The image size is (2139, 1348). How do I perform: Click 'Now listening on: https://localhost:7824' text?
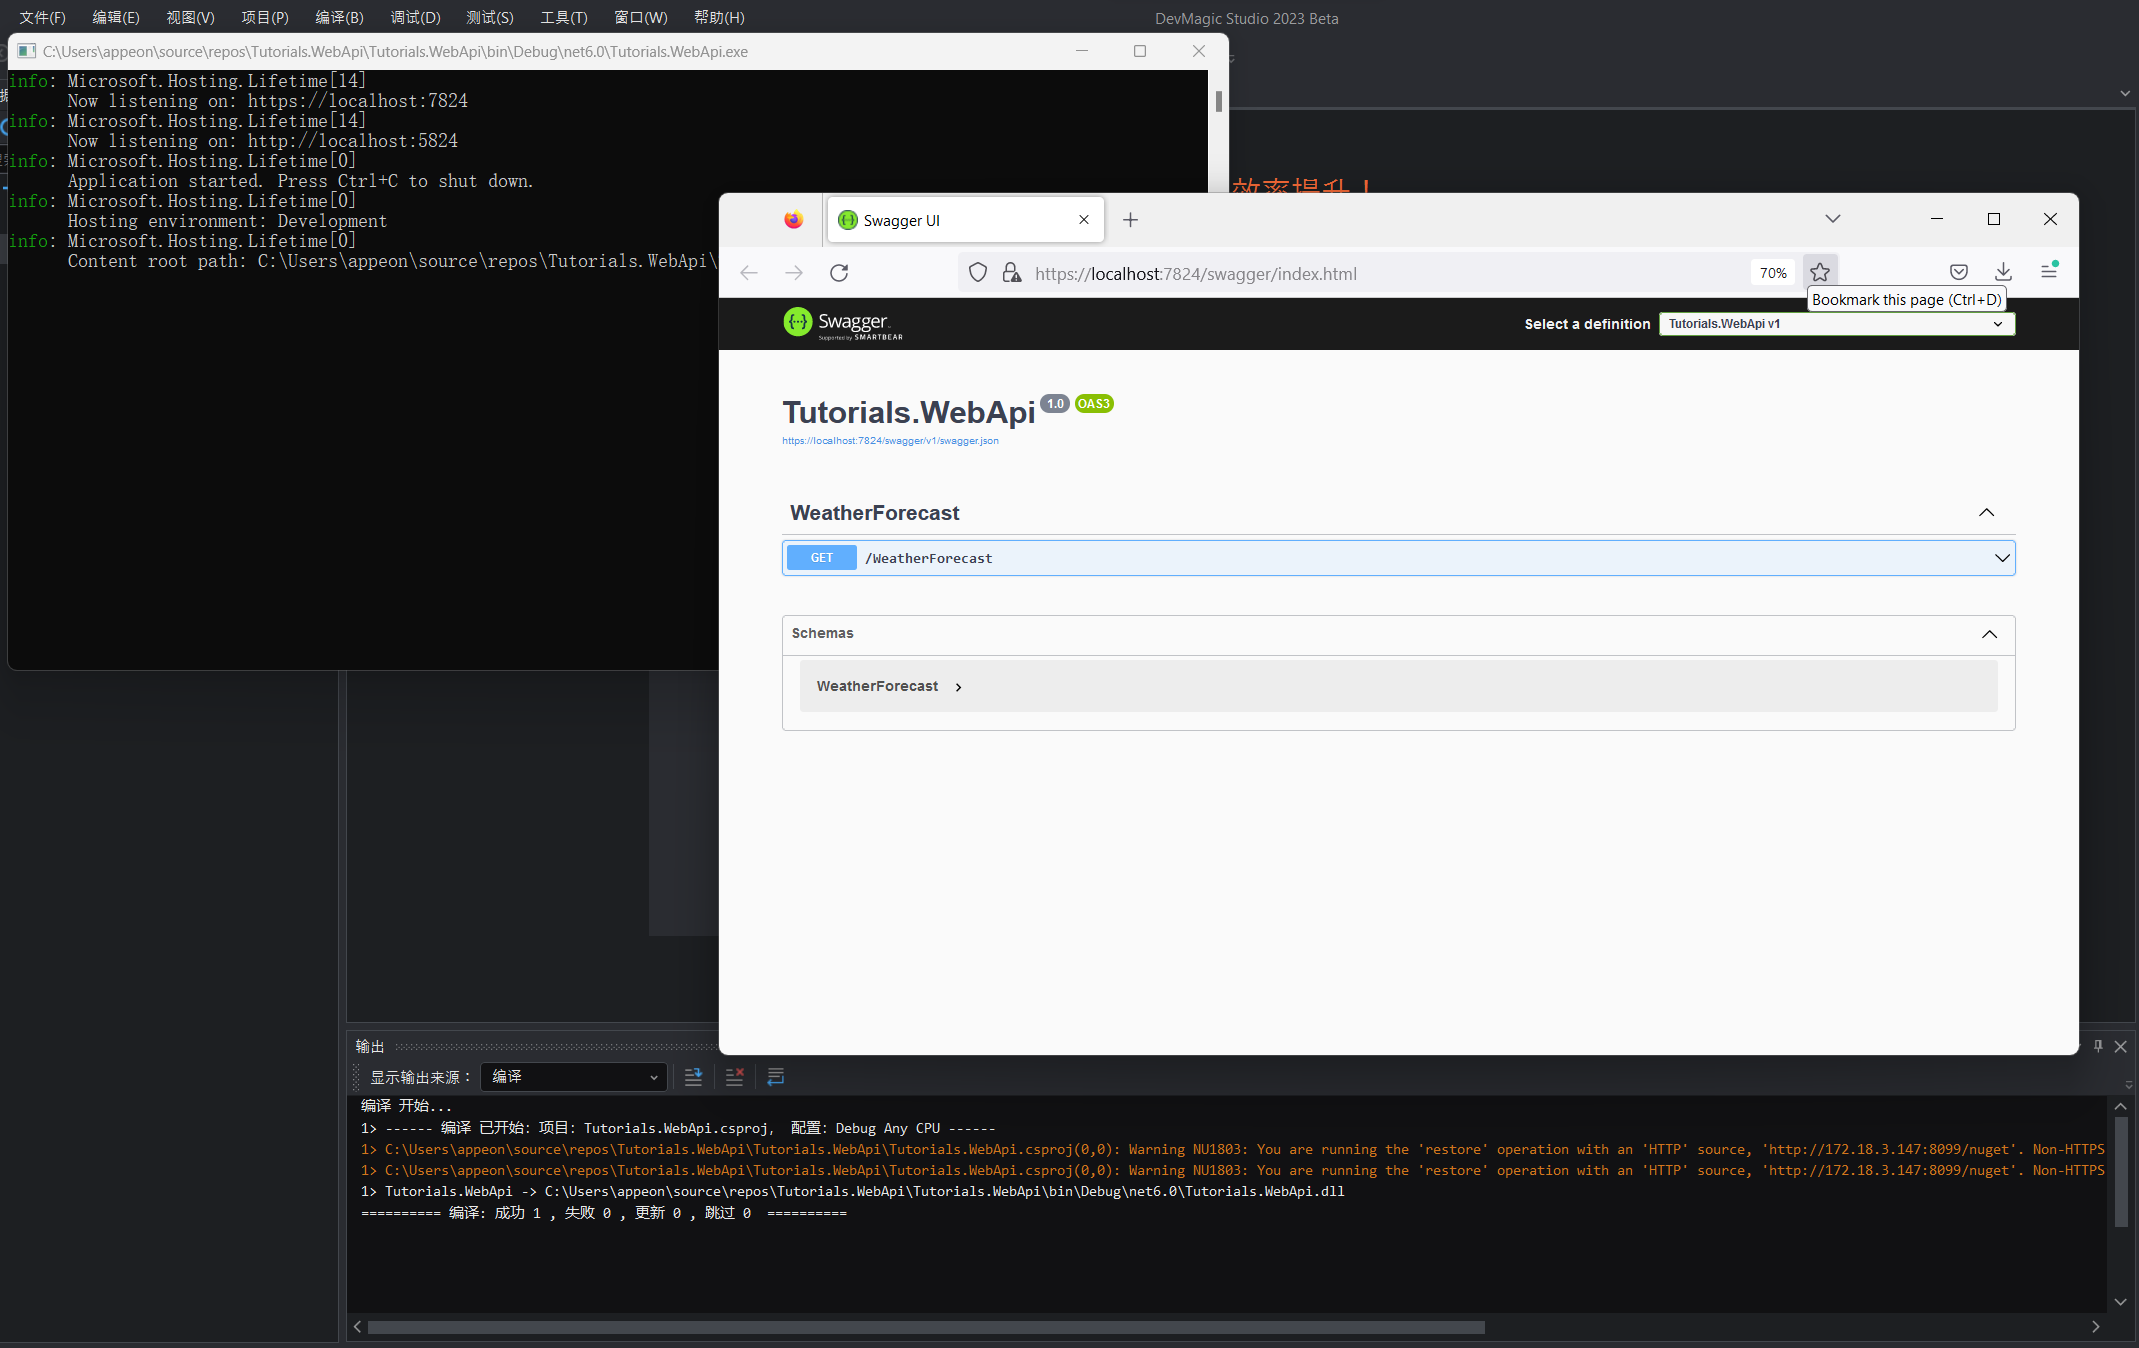pos(268,101)
